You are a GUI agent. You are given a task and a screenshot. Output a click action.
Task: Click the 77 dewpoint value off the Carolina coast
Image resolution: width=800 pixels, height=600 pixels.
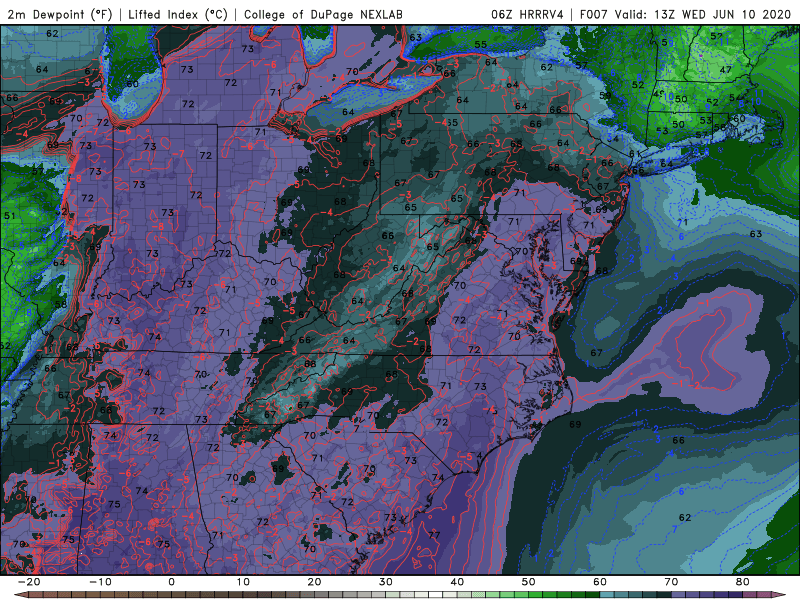tap(434, 535)
